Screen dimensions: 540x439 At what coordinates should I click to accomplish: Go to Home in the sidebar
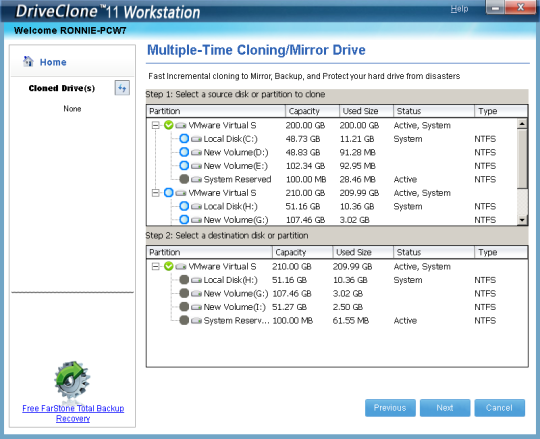(x=53, y=62)
